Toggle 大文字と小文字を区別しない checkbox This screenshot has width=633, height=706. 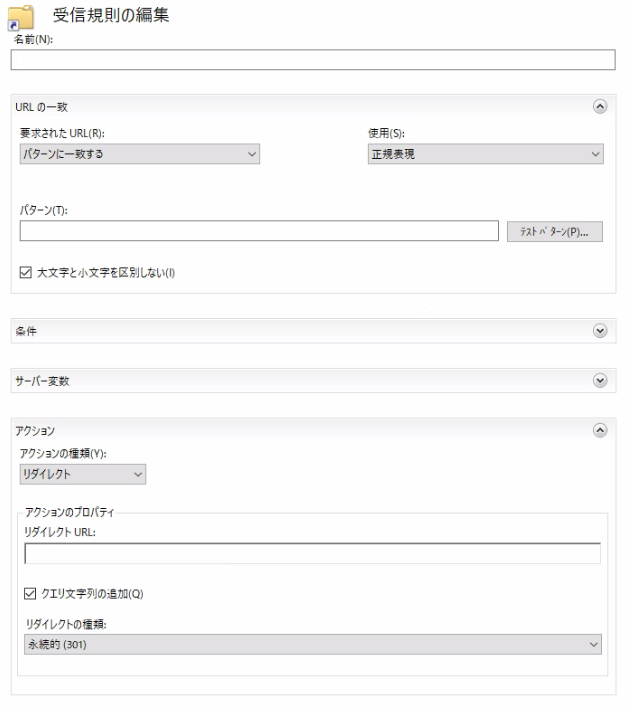coord(26,272)
